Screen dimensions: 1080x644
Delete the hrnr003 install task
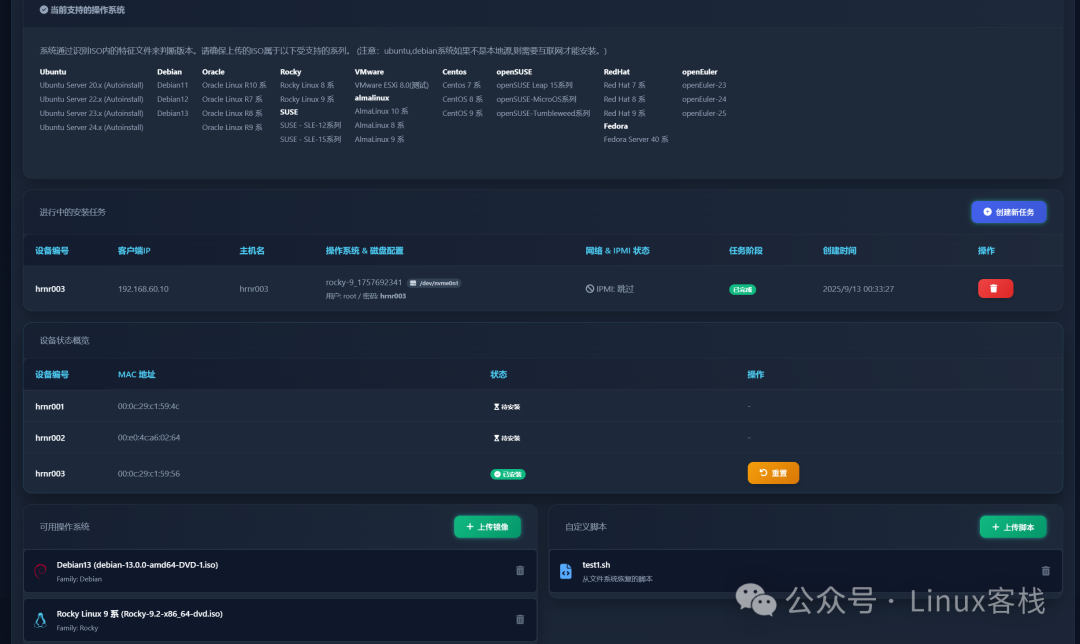tap(995, 288)
